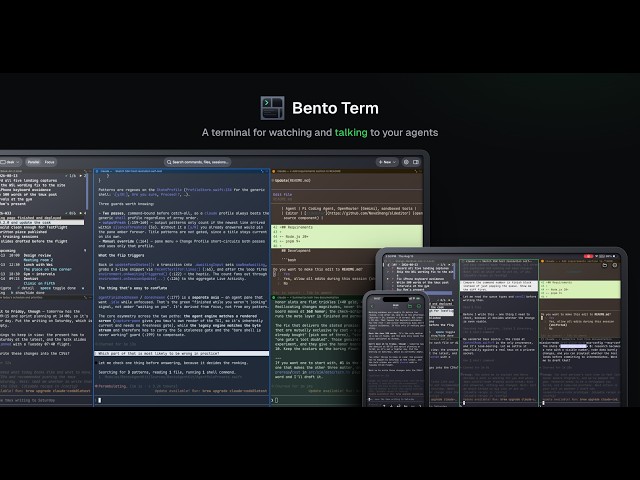Viewport: 640px width, 480px height.
Task: Open gear icon on the tablet screen
Action: (615, 265)
